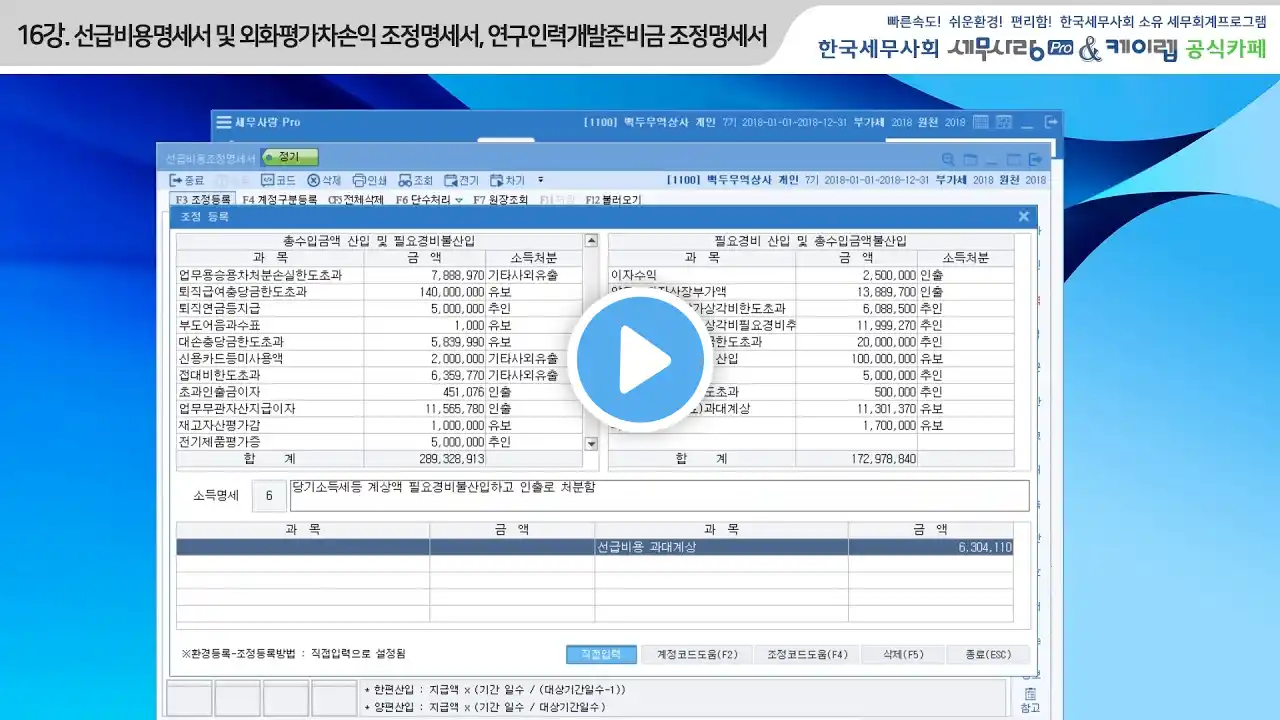Viewport: 1280px width, 720px height.
Task: Click left total 289,328,913
Action: [425, 459]
